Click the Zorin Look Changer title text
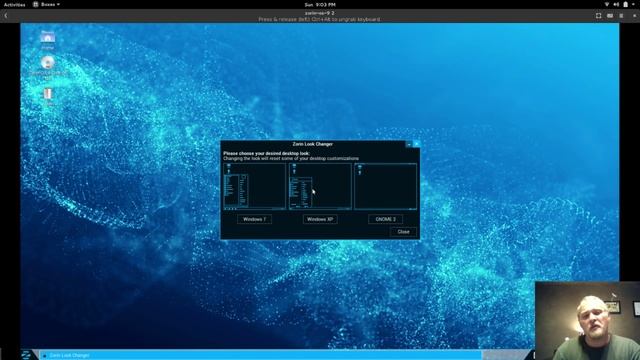The width and height of the screenshot is (640, 360). pyautogui.click(x=313, y=144)
